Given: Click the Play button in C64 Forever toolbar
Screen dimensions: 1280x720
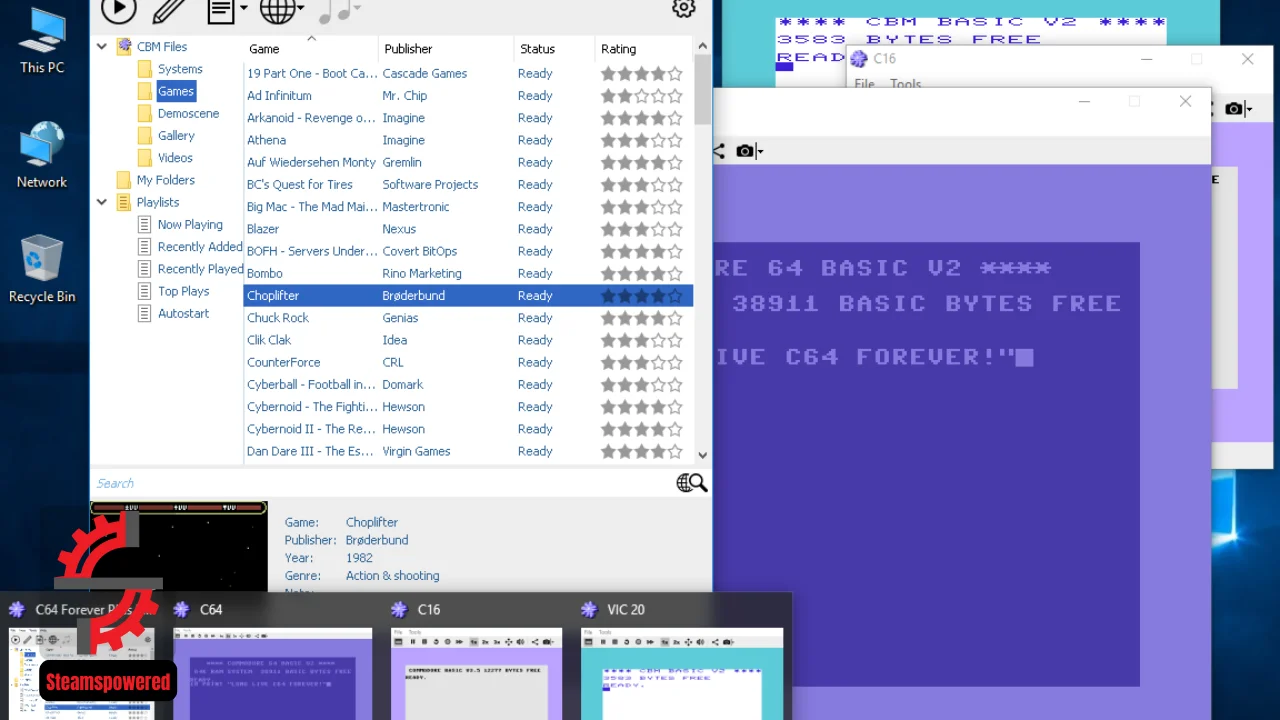Looking at the screenshot, I should click(x=118, y=9).
